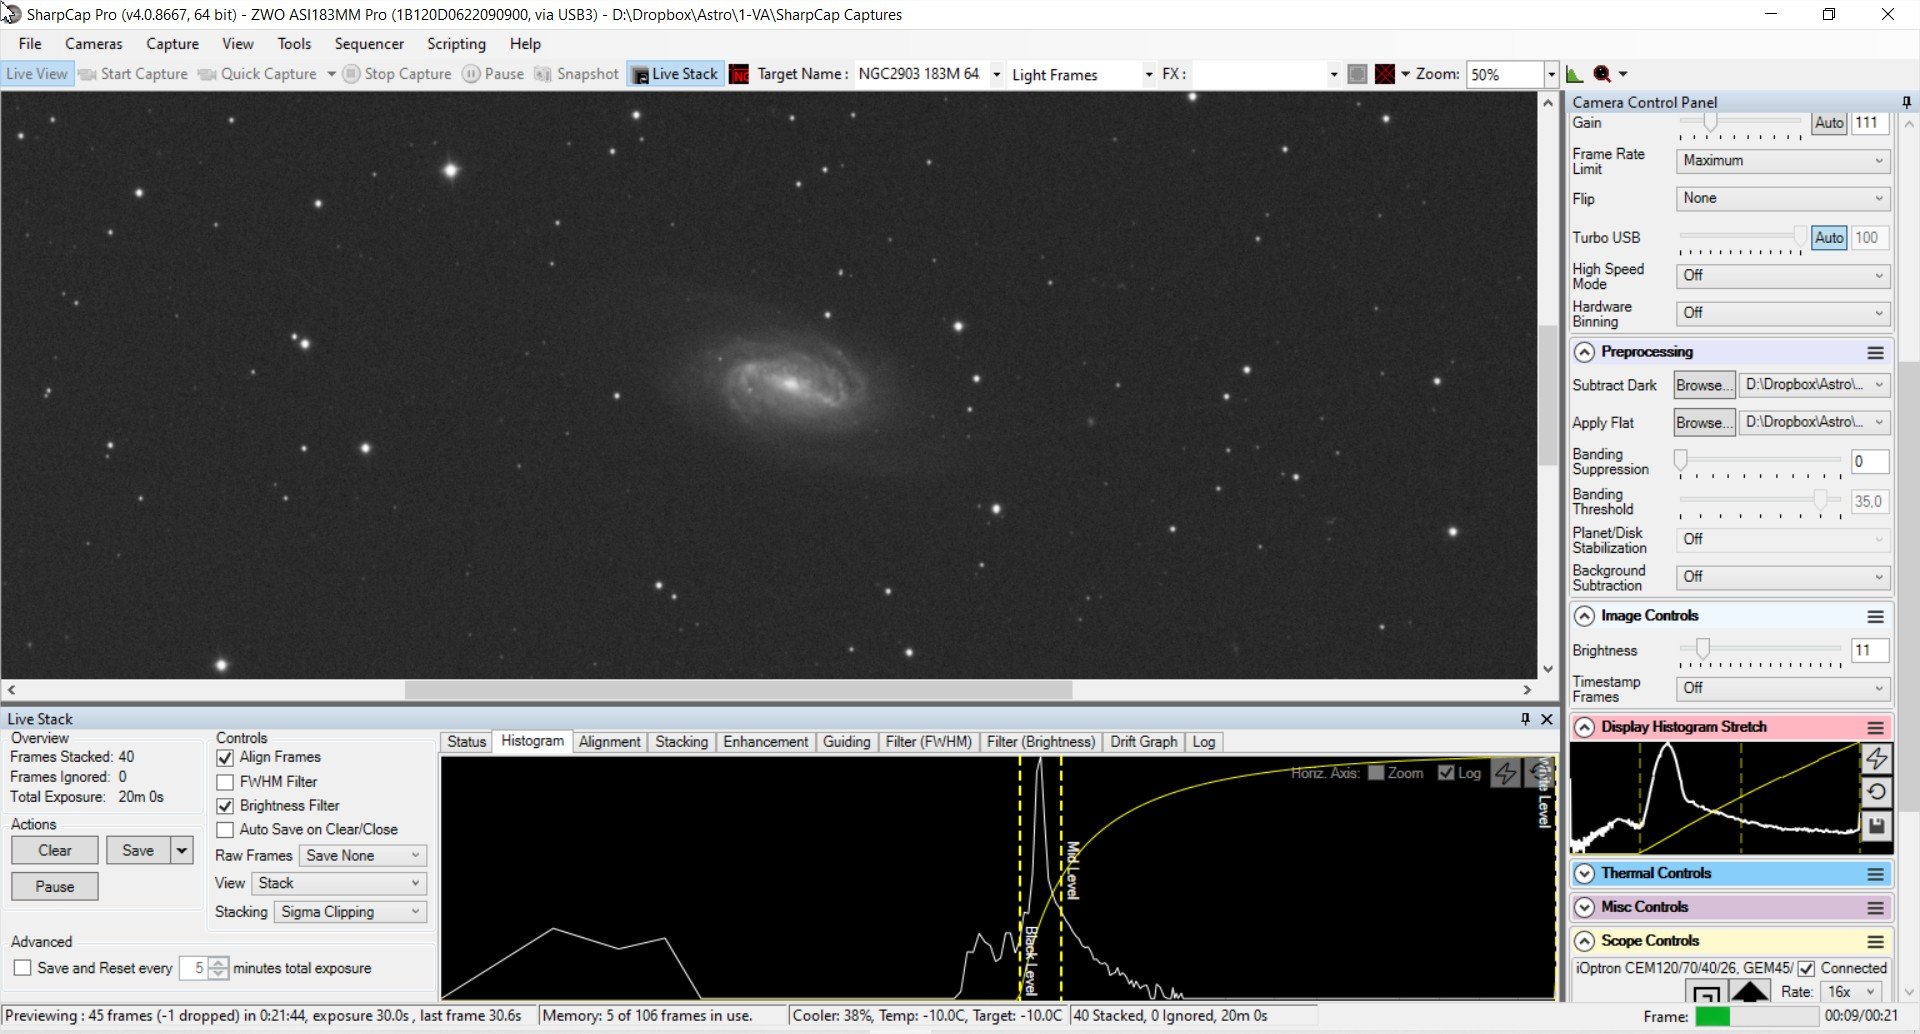Screen dimensions: 1920x1034
Task: Toggle the histogram Zoom checkbox
Action: [x=1376, y=773]
